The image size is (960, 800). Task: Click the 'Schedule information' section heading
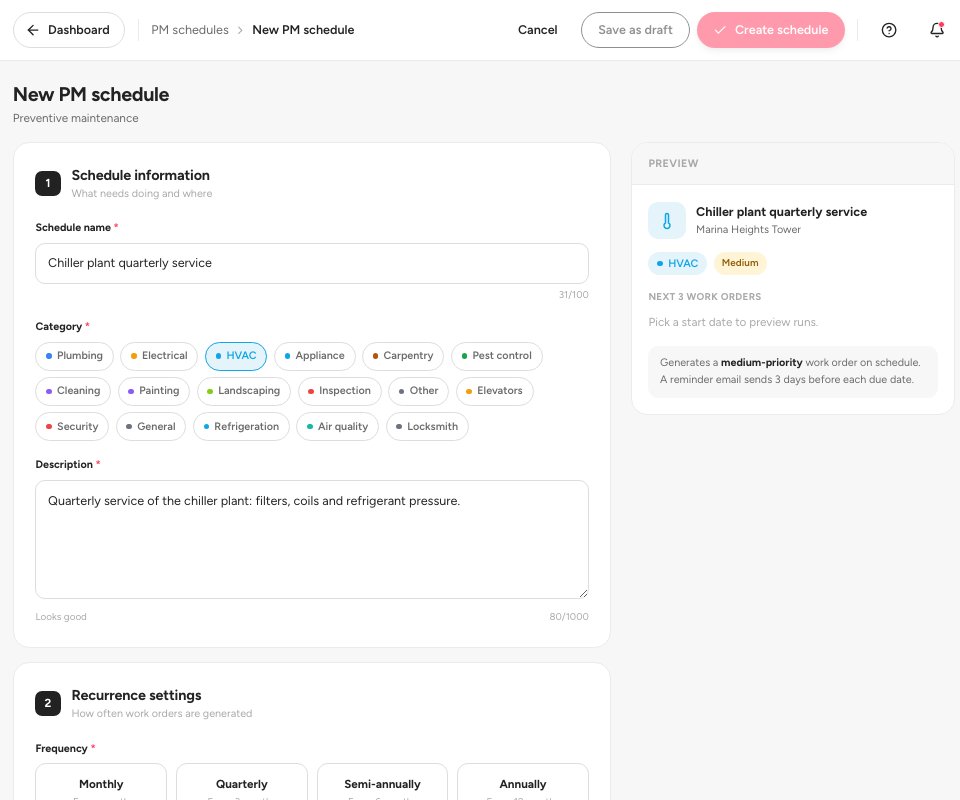point(141,175)
